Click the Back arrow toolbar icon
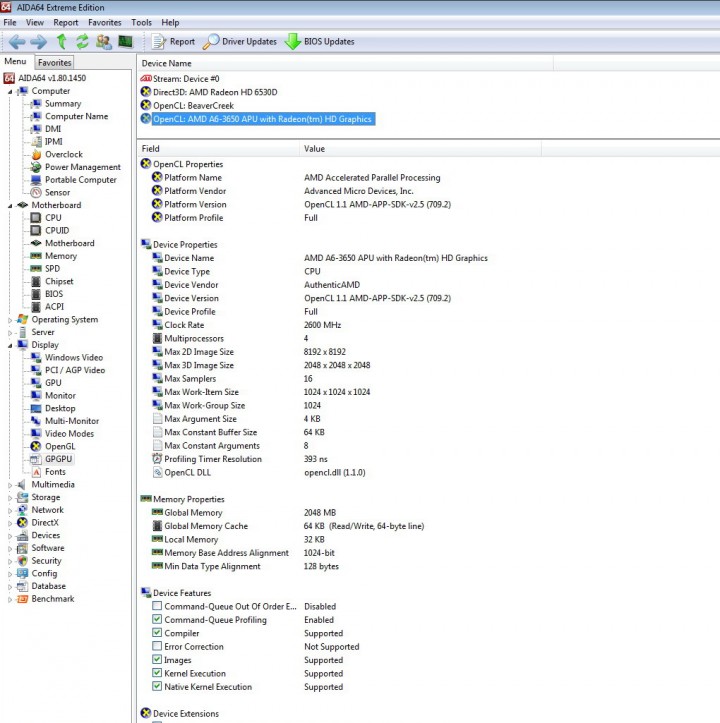Image resolution: width=720 pixels, height=723 pixels. click(18, 42)
